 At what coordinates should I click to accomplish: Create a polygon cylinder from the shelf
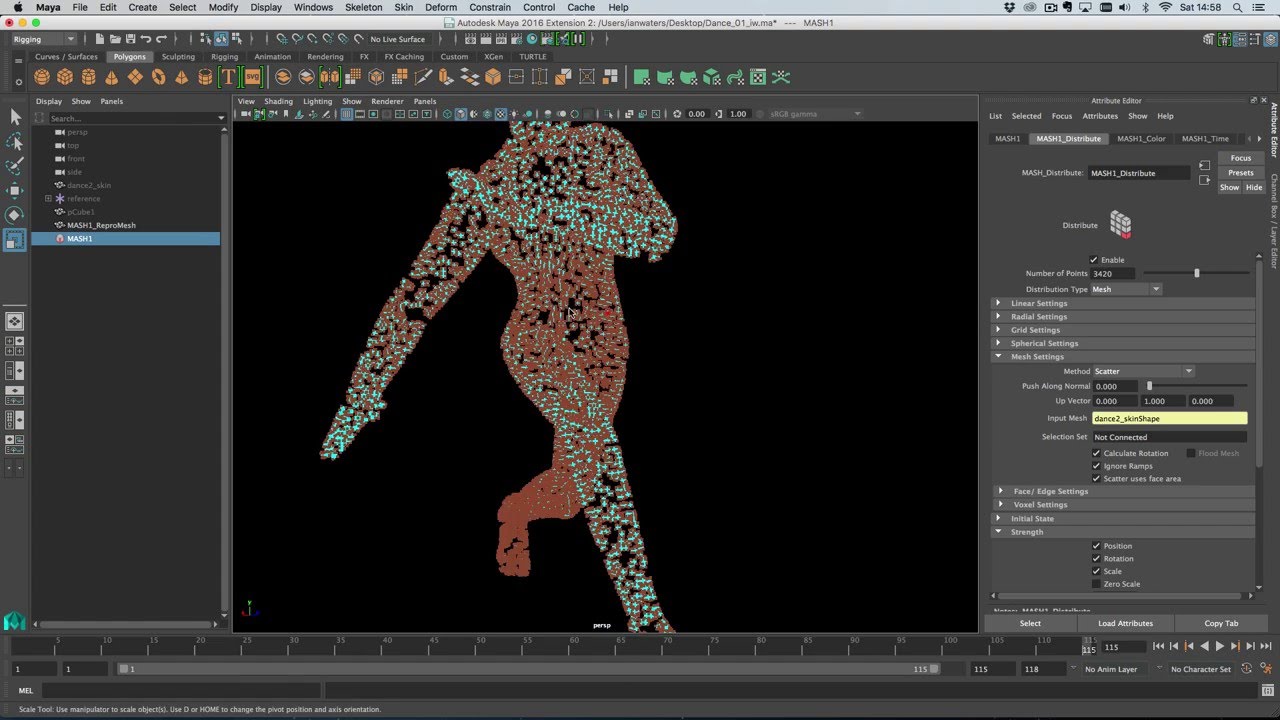coord(88,77)
